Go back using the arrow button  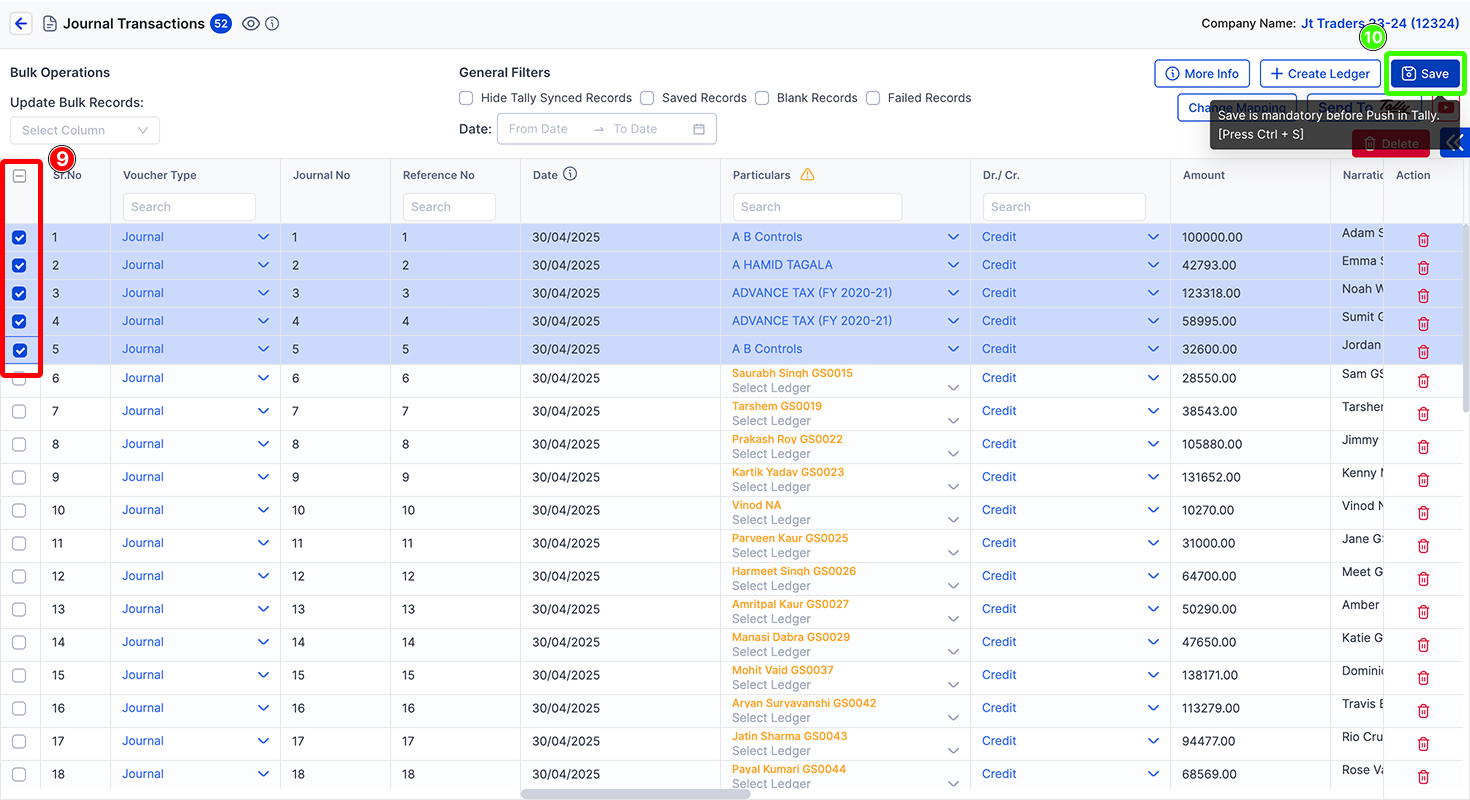pyautogui.click(x=21, y=24)
